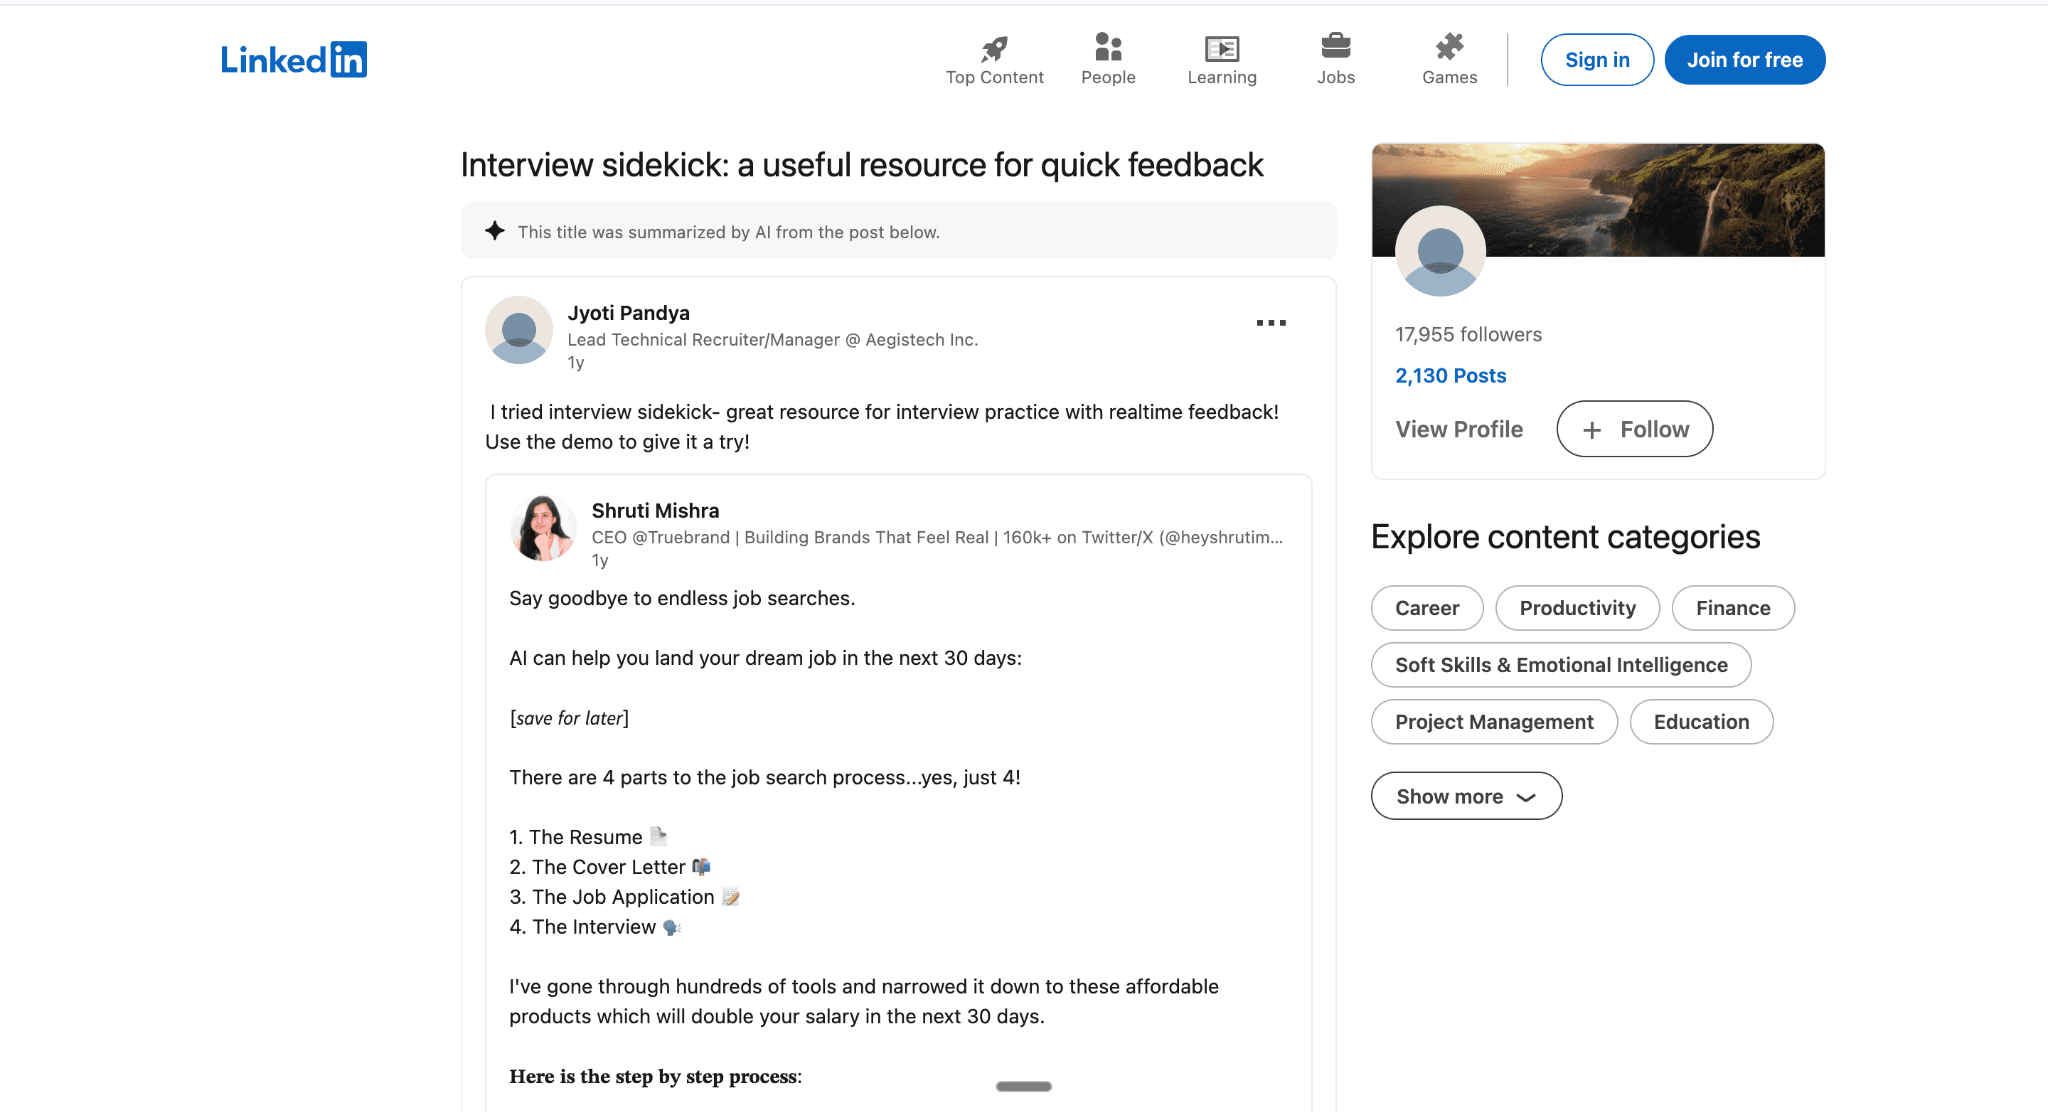Viewport: 2048px width, 1112px height.
Task: Click the LinkedIn logo
Action: tap(294, 60)
